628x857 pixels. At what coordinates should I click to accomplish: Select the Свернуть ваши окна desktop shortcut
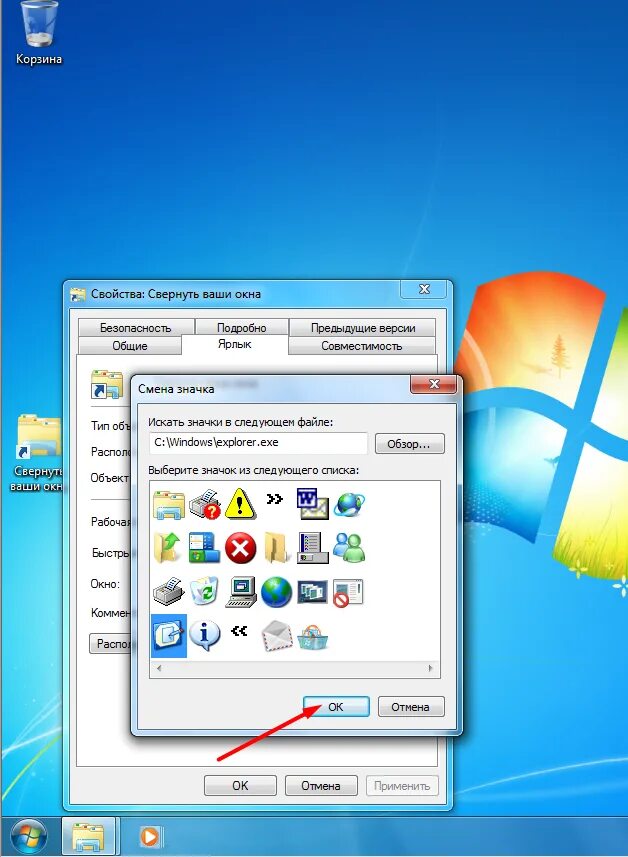[x=38, y=453]
